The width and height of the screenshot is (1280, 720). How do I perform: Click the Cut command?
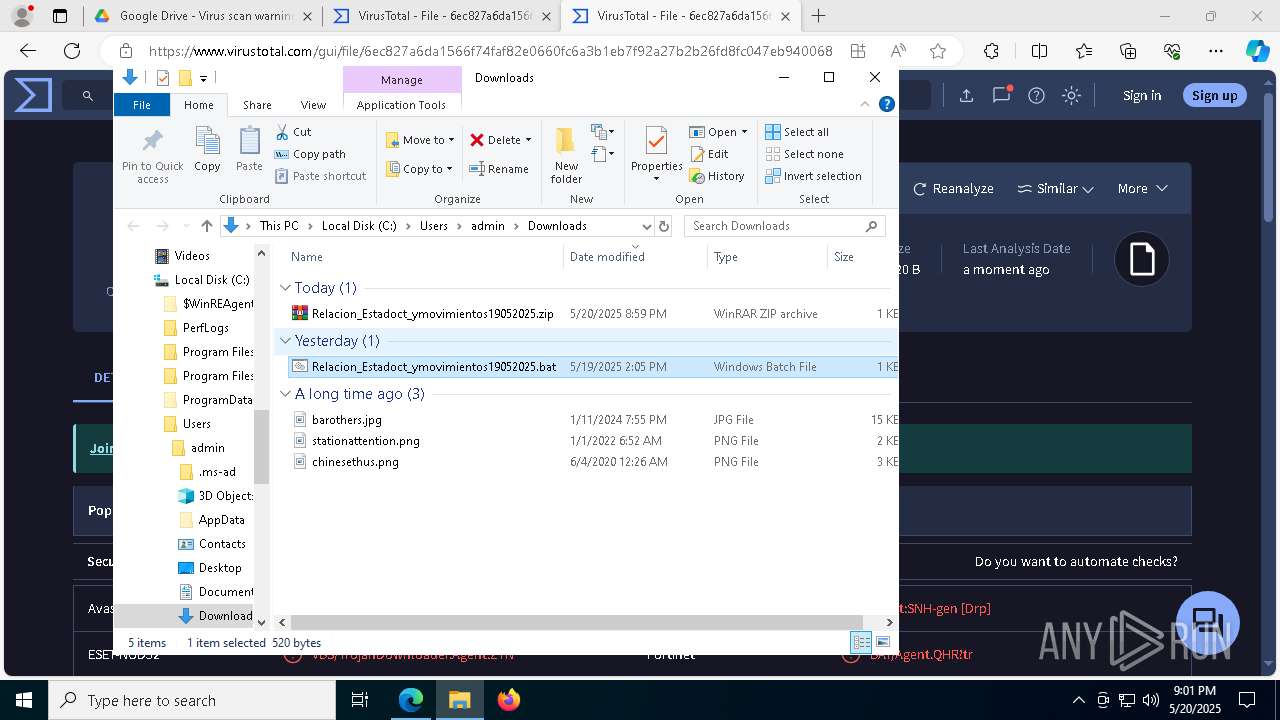[293, 132]
